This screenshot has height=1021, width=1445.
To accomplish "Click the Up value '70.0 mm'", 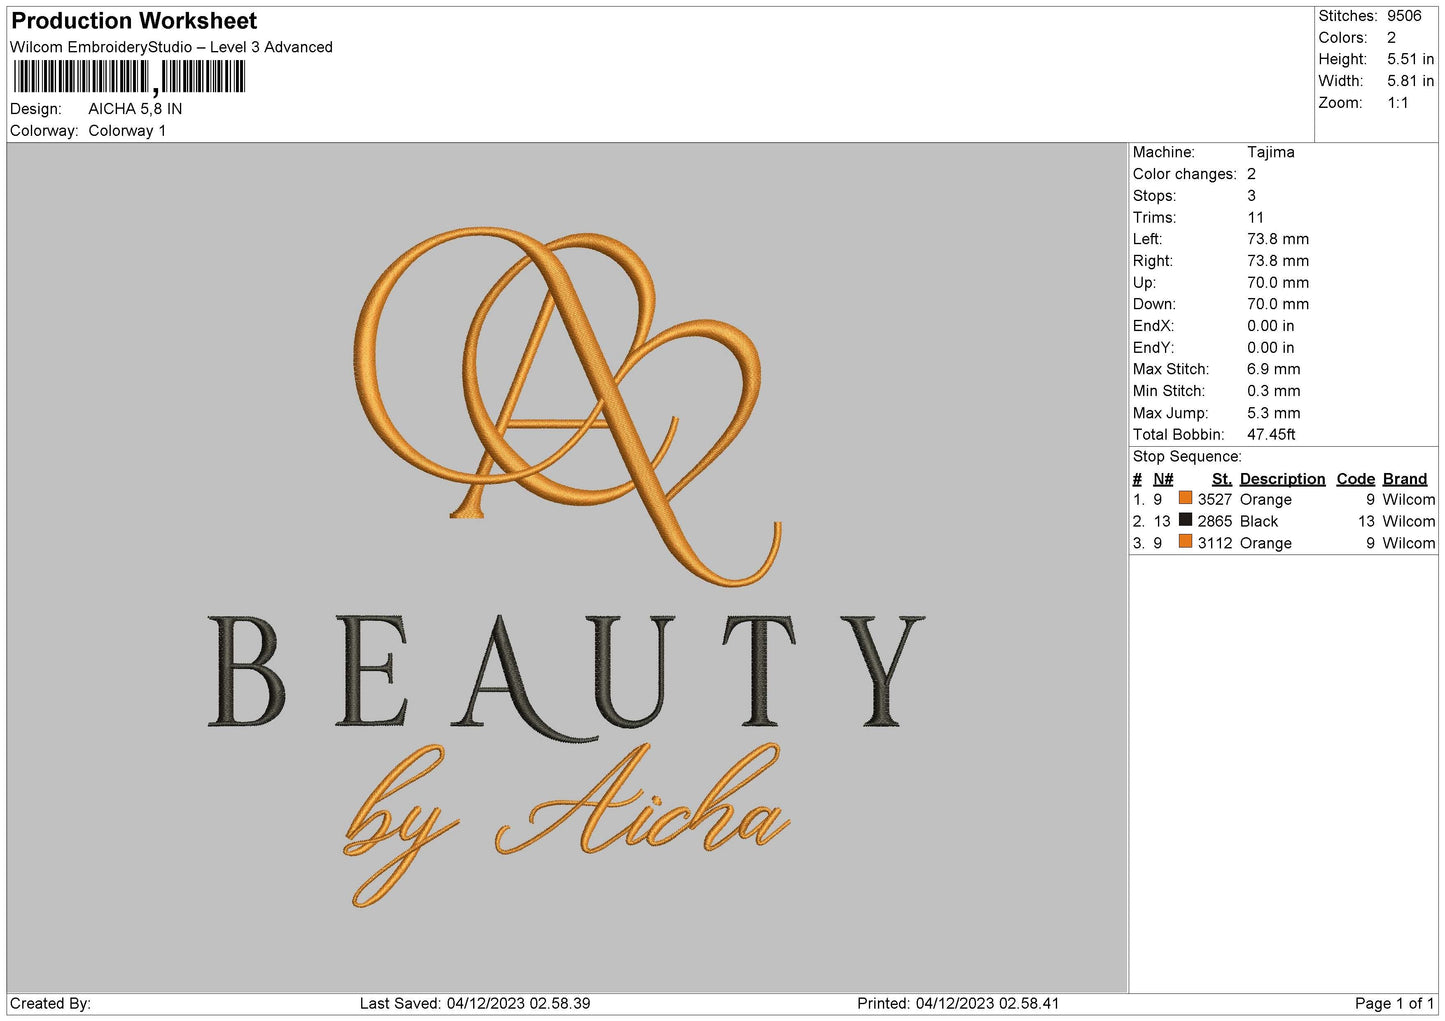I will [1278, 282].
